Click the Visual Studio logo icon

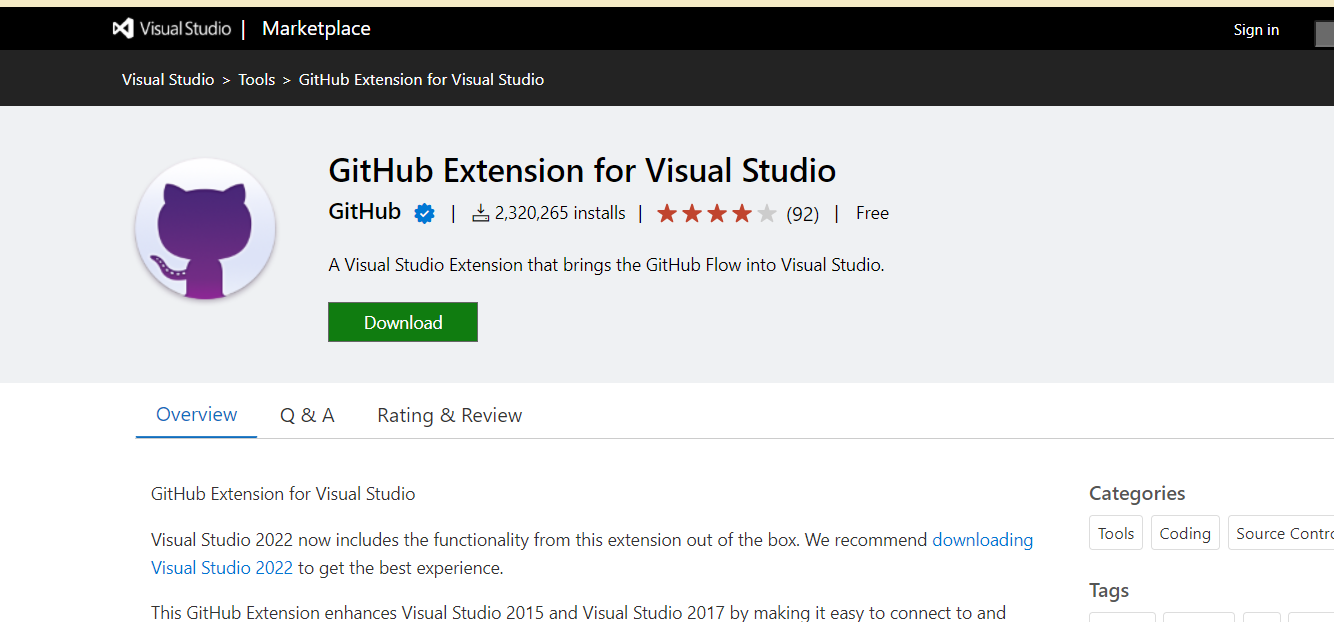123,29
